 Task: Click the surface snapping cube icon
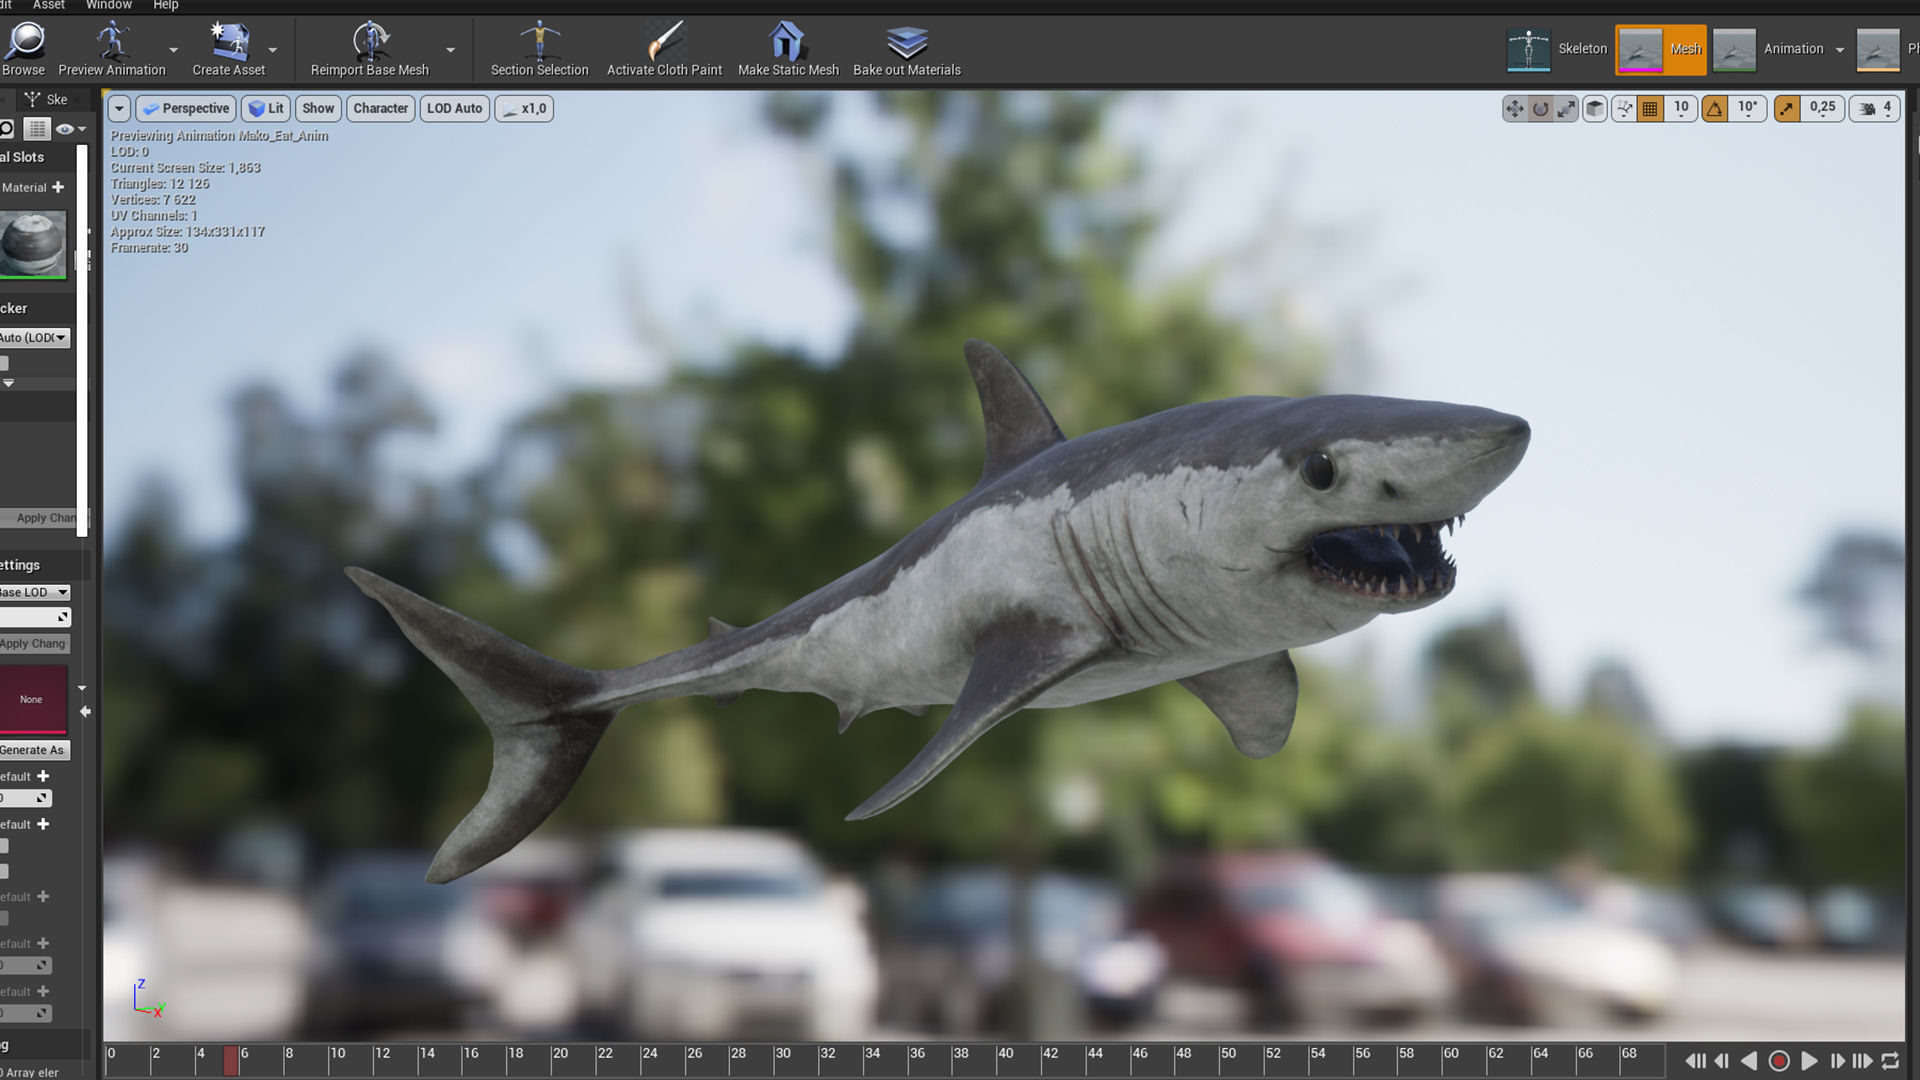coord(1595,109)
